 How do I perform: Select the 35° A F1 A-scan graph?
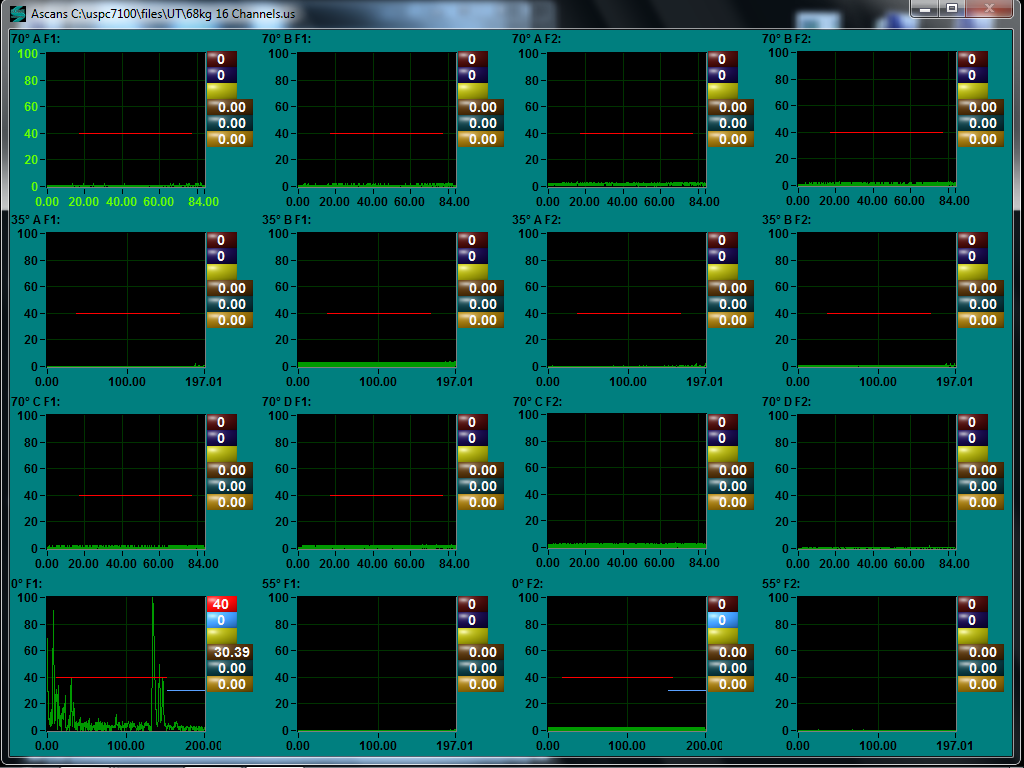coord(125,300)
